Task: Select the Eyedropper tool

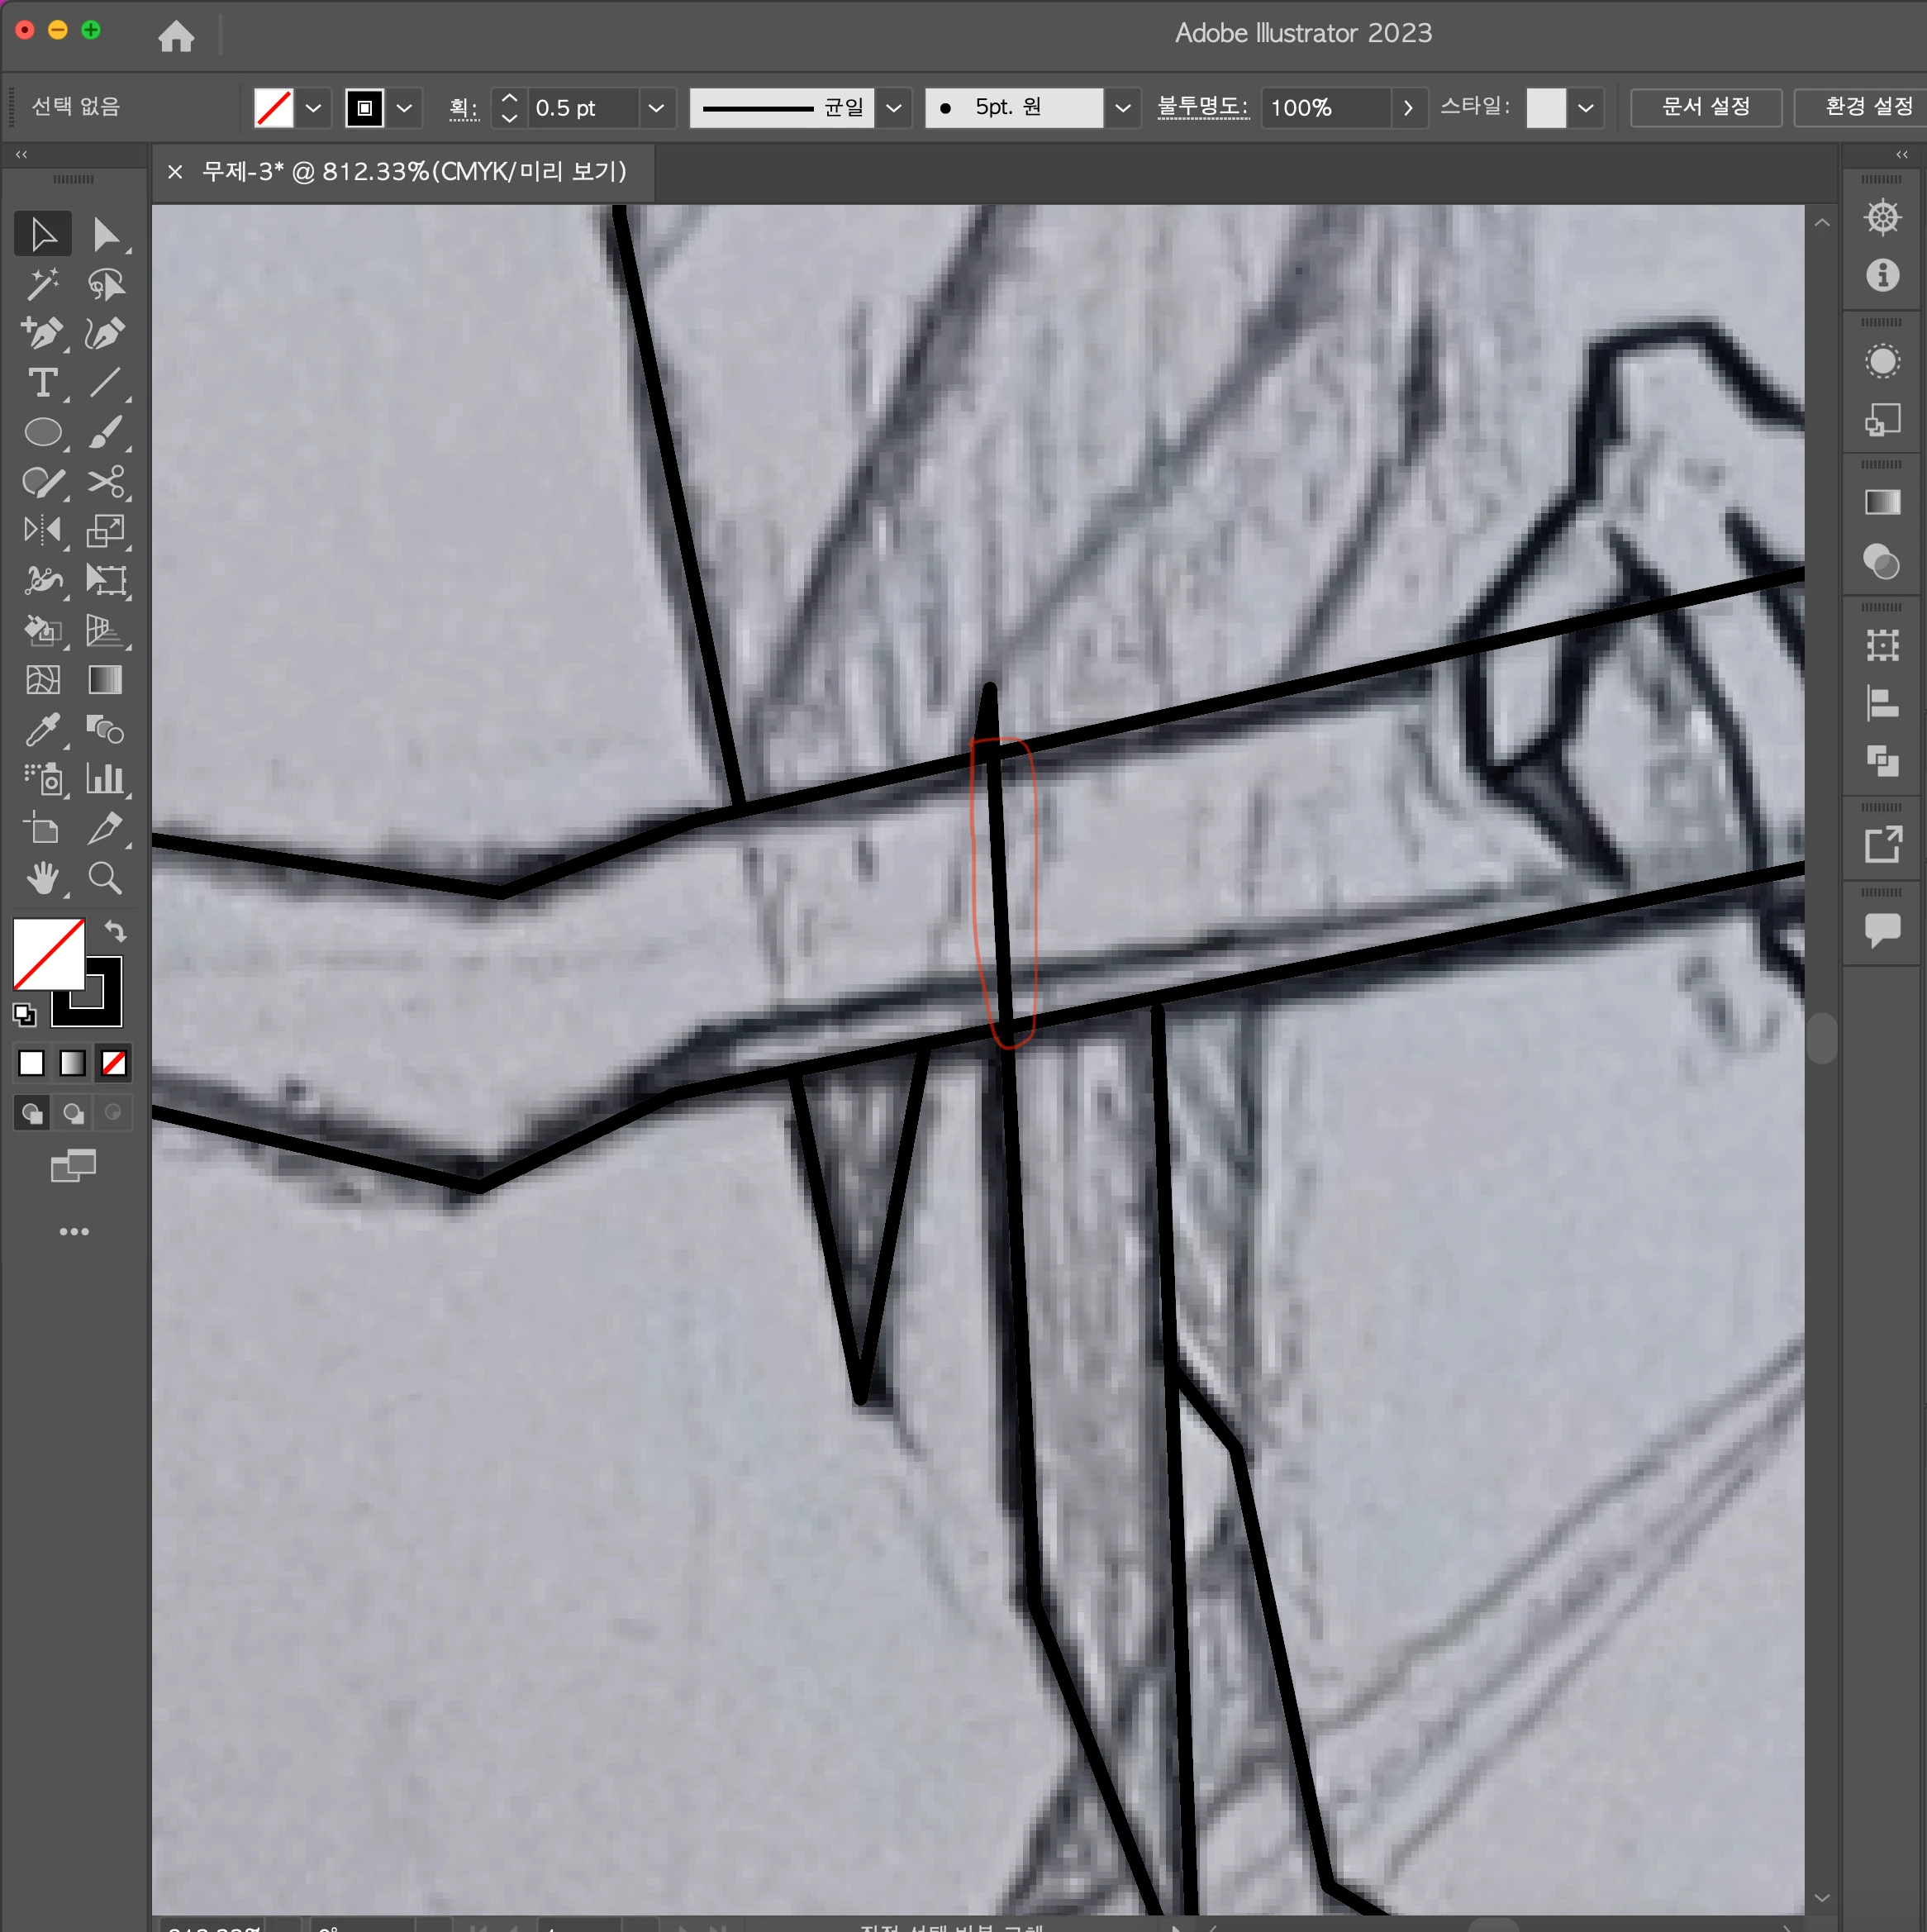Action: (x=42, y=729)
